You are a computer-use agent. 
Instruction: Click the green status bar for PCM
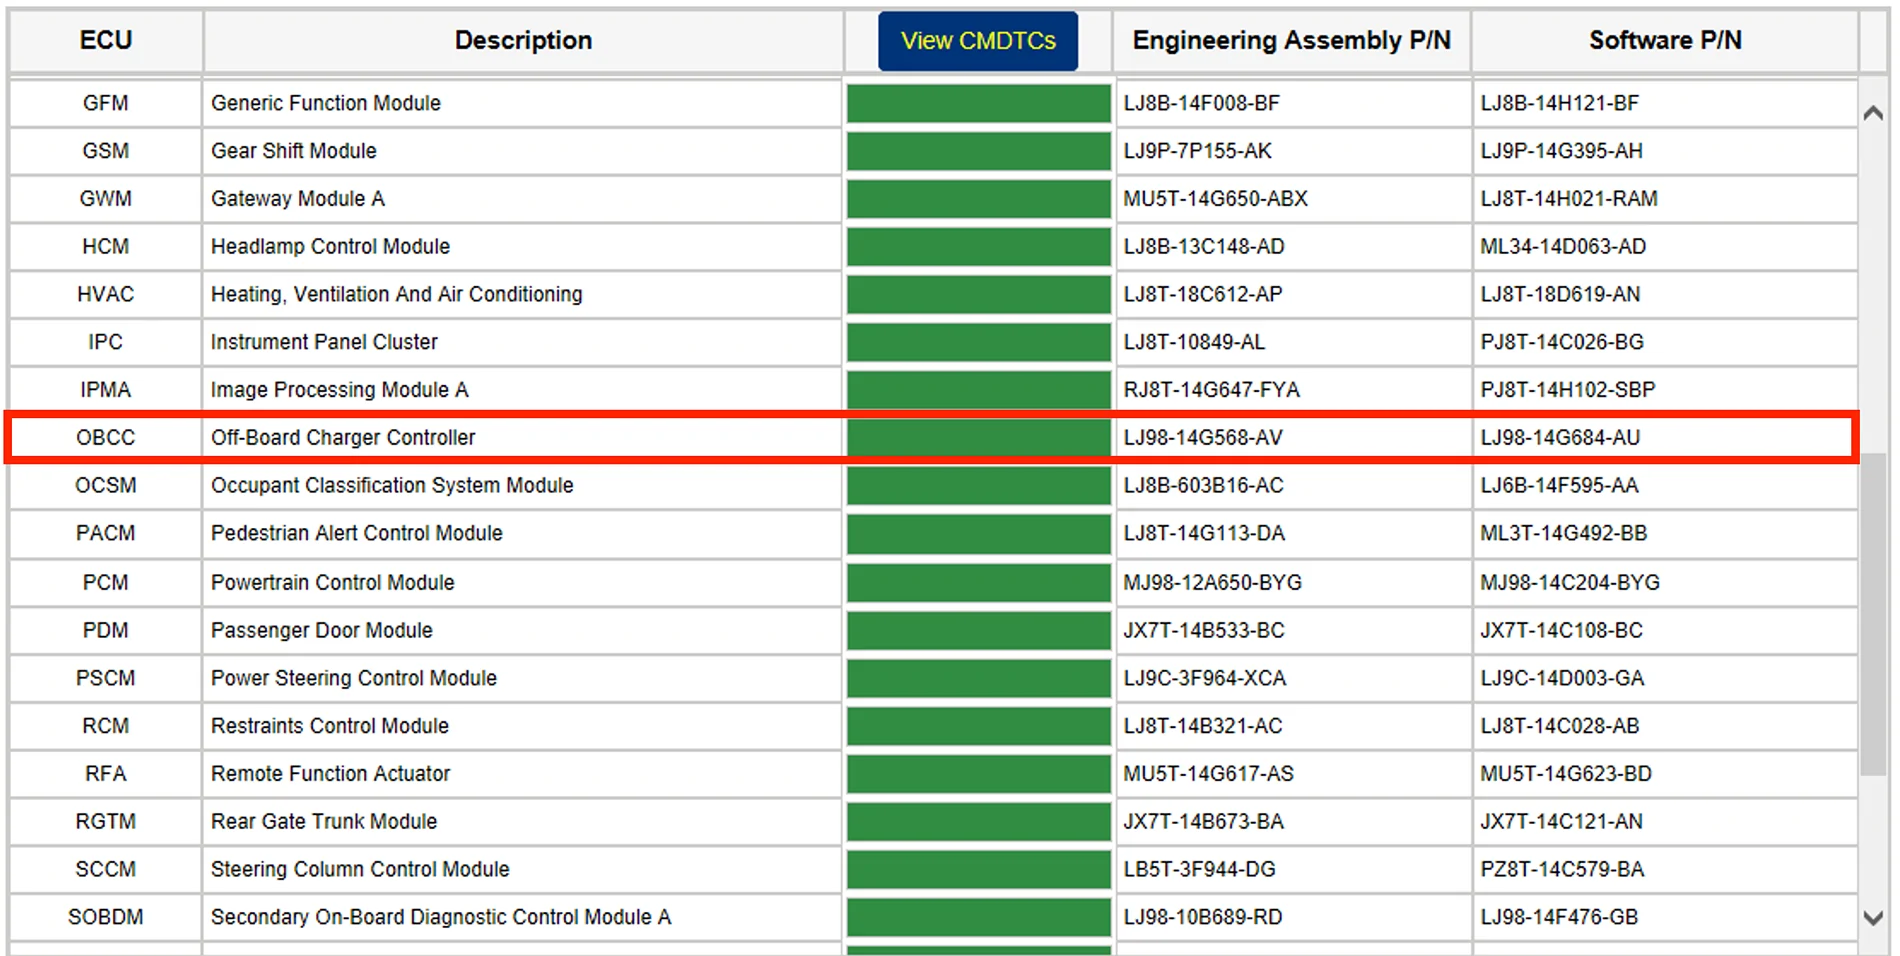(978, 582)
